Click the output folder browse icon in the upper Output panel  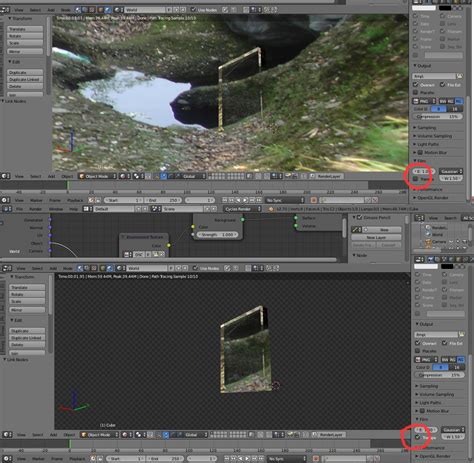pyautogui.click(x=460, y=76)
